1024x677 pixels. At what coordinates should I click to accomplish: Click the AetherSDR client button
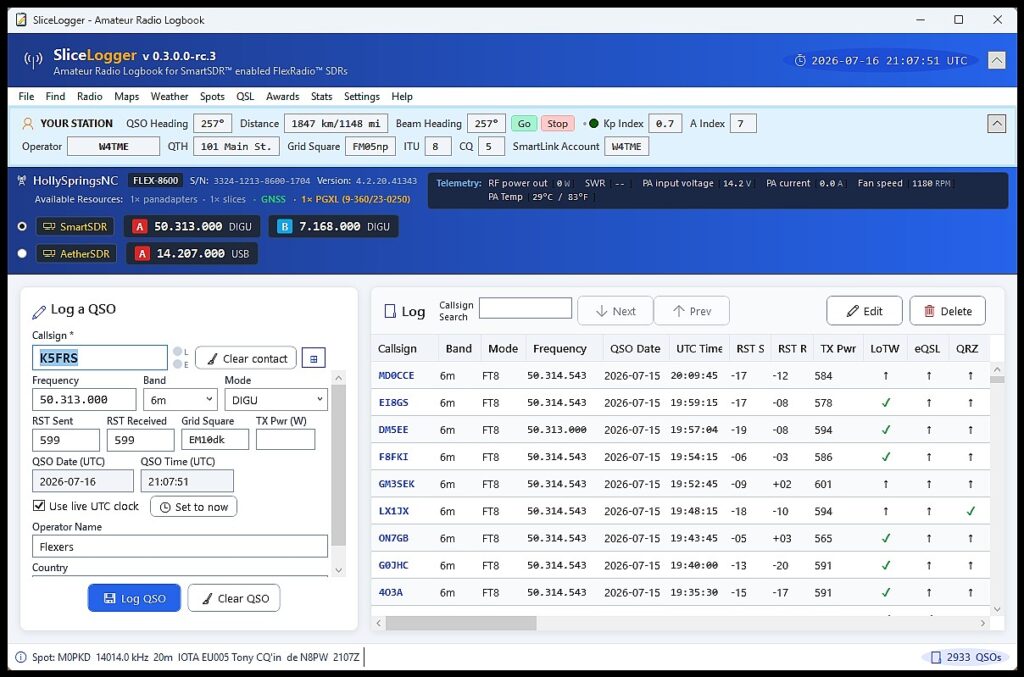point(76,253)
